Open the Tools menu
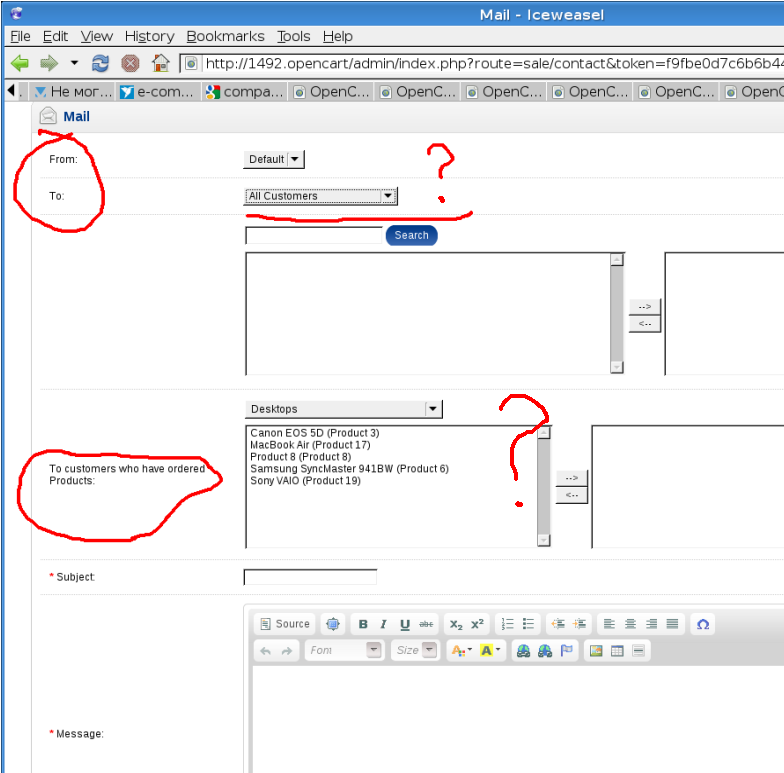This screenshot has height=773, width=784. coord(294,36)
